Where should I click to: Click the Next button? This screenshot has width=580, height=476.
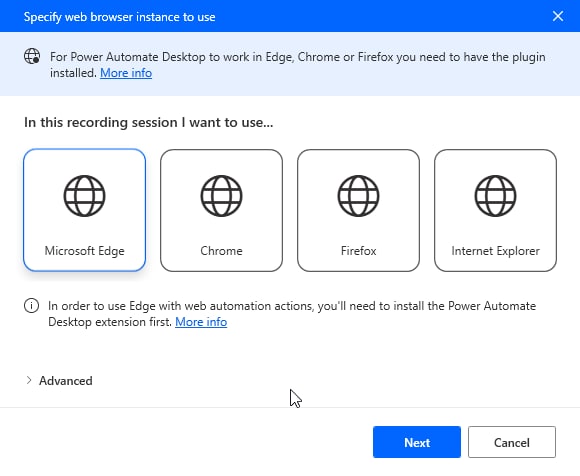417,442
